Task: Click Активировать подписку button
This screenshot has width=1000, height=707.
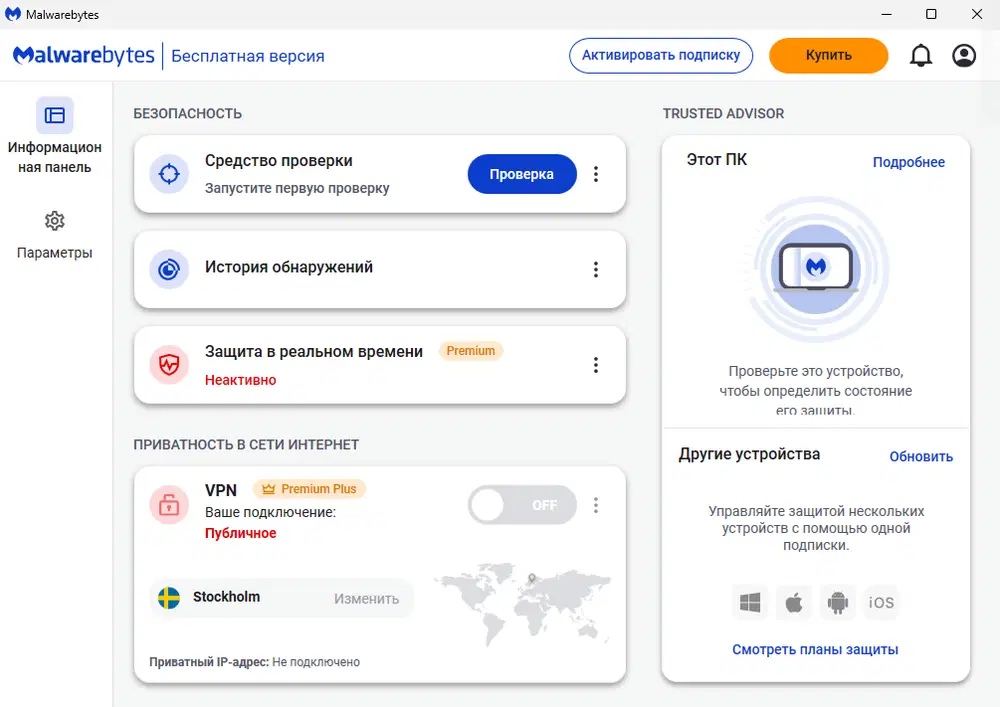Action: pos(661,55)
